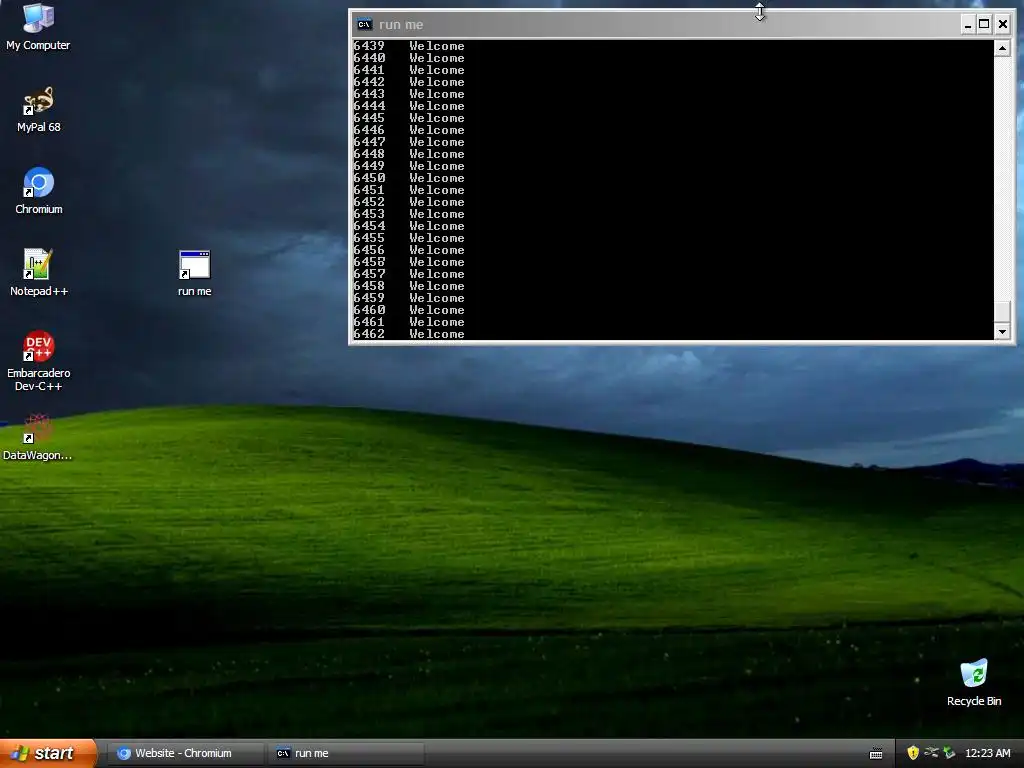1024x768 pixels.
Task: Select the Recycle Bin icon
Action: [x=974, y=683]
